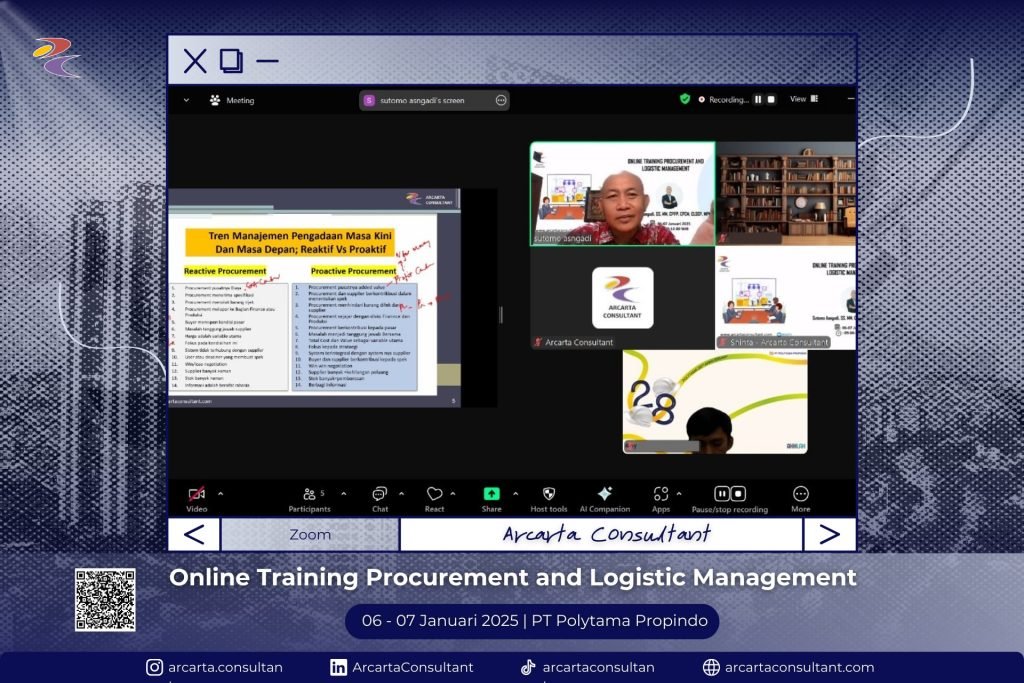Open the Participants panel
The height and width of the screenshot is (683, 1024).
[x=309, y=495]
